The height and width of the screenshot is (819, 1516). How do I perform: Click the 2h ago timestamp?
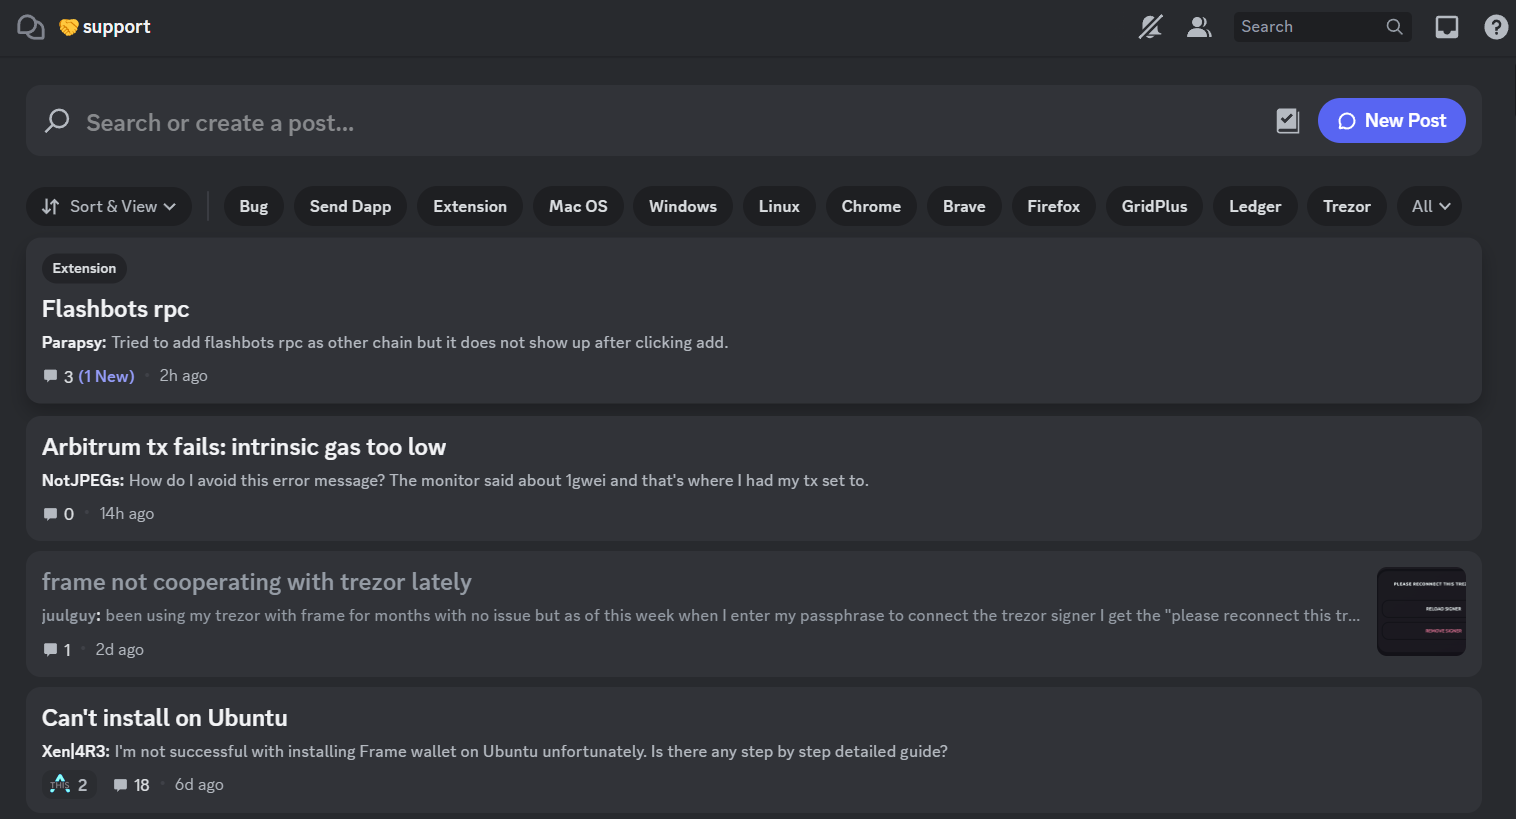[x=184, y=376]
